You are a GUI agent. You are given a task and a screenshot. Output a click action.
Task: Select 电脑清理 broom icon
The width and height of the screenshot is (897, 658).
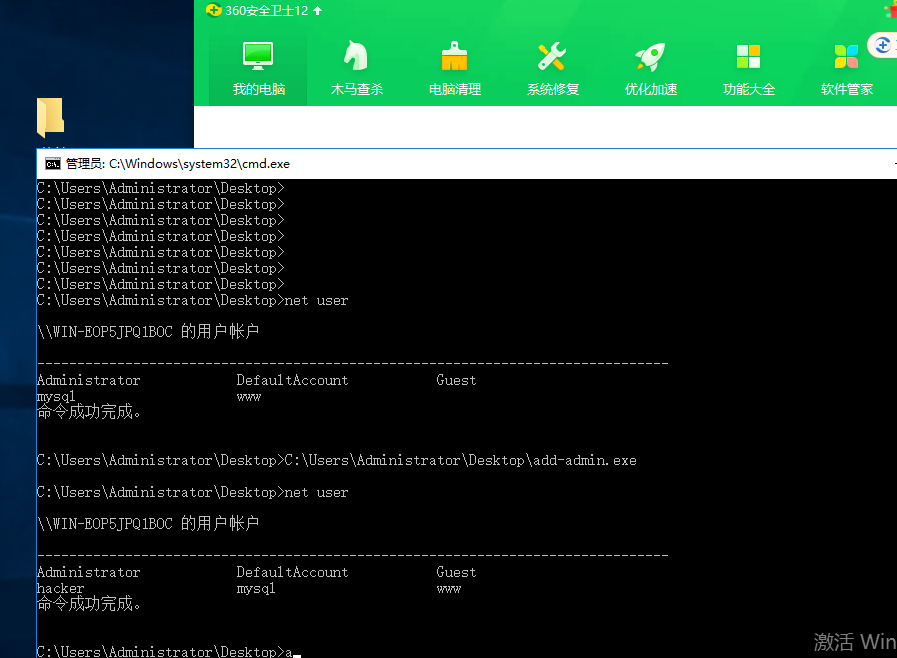pyautogui.click(x=454, y=56)
